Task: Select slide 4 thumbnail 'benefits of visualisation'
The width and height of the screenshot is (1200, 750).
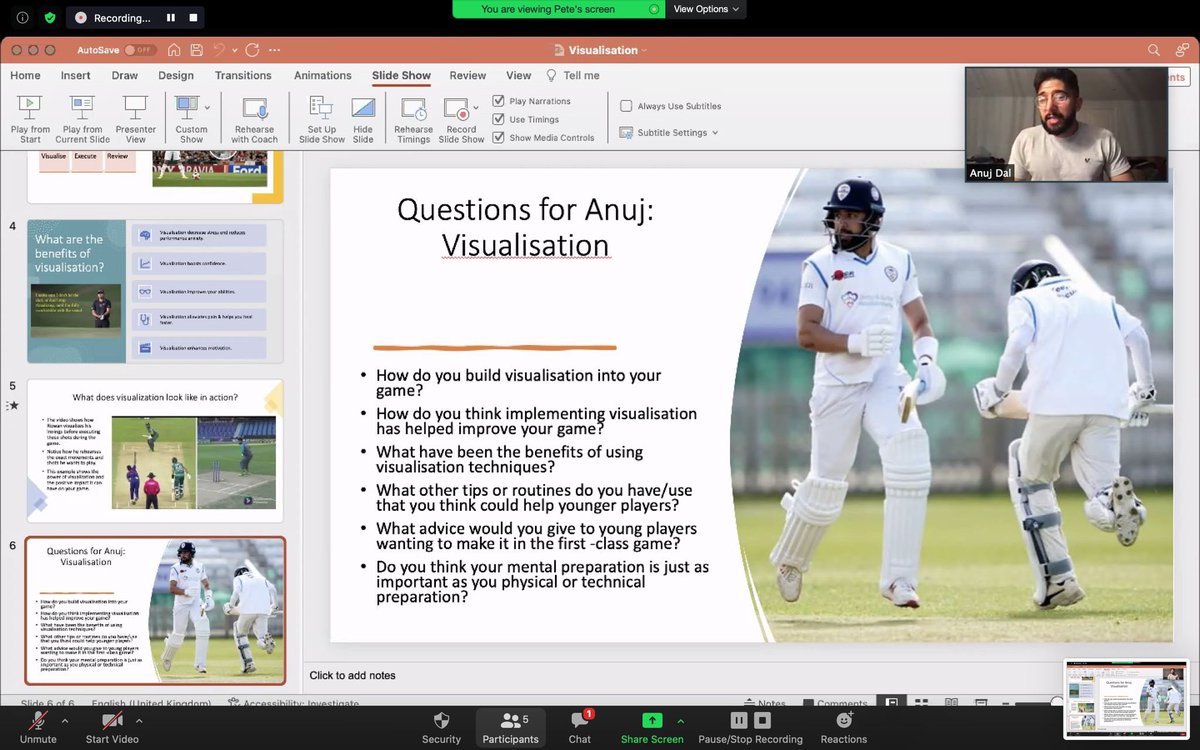Action: point(155,291)
